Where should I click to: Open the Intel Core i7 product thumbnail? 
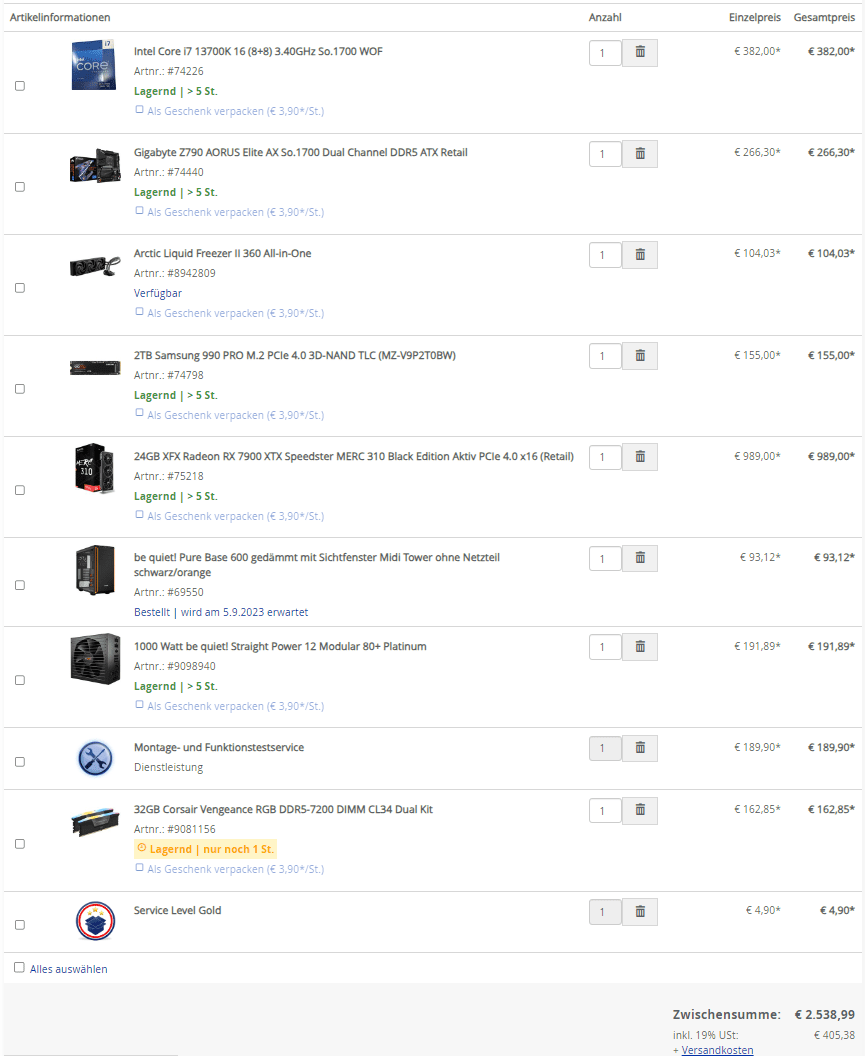[94, 65]
